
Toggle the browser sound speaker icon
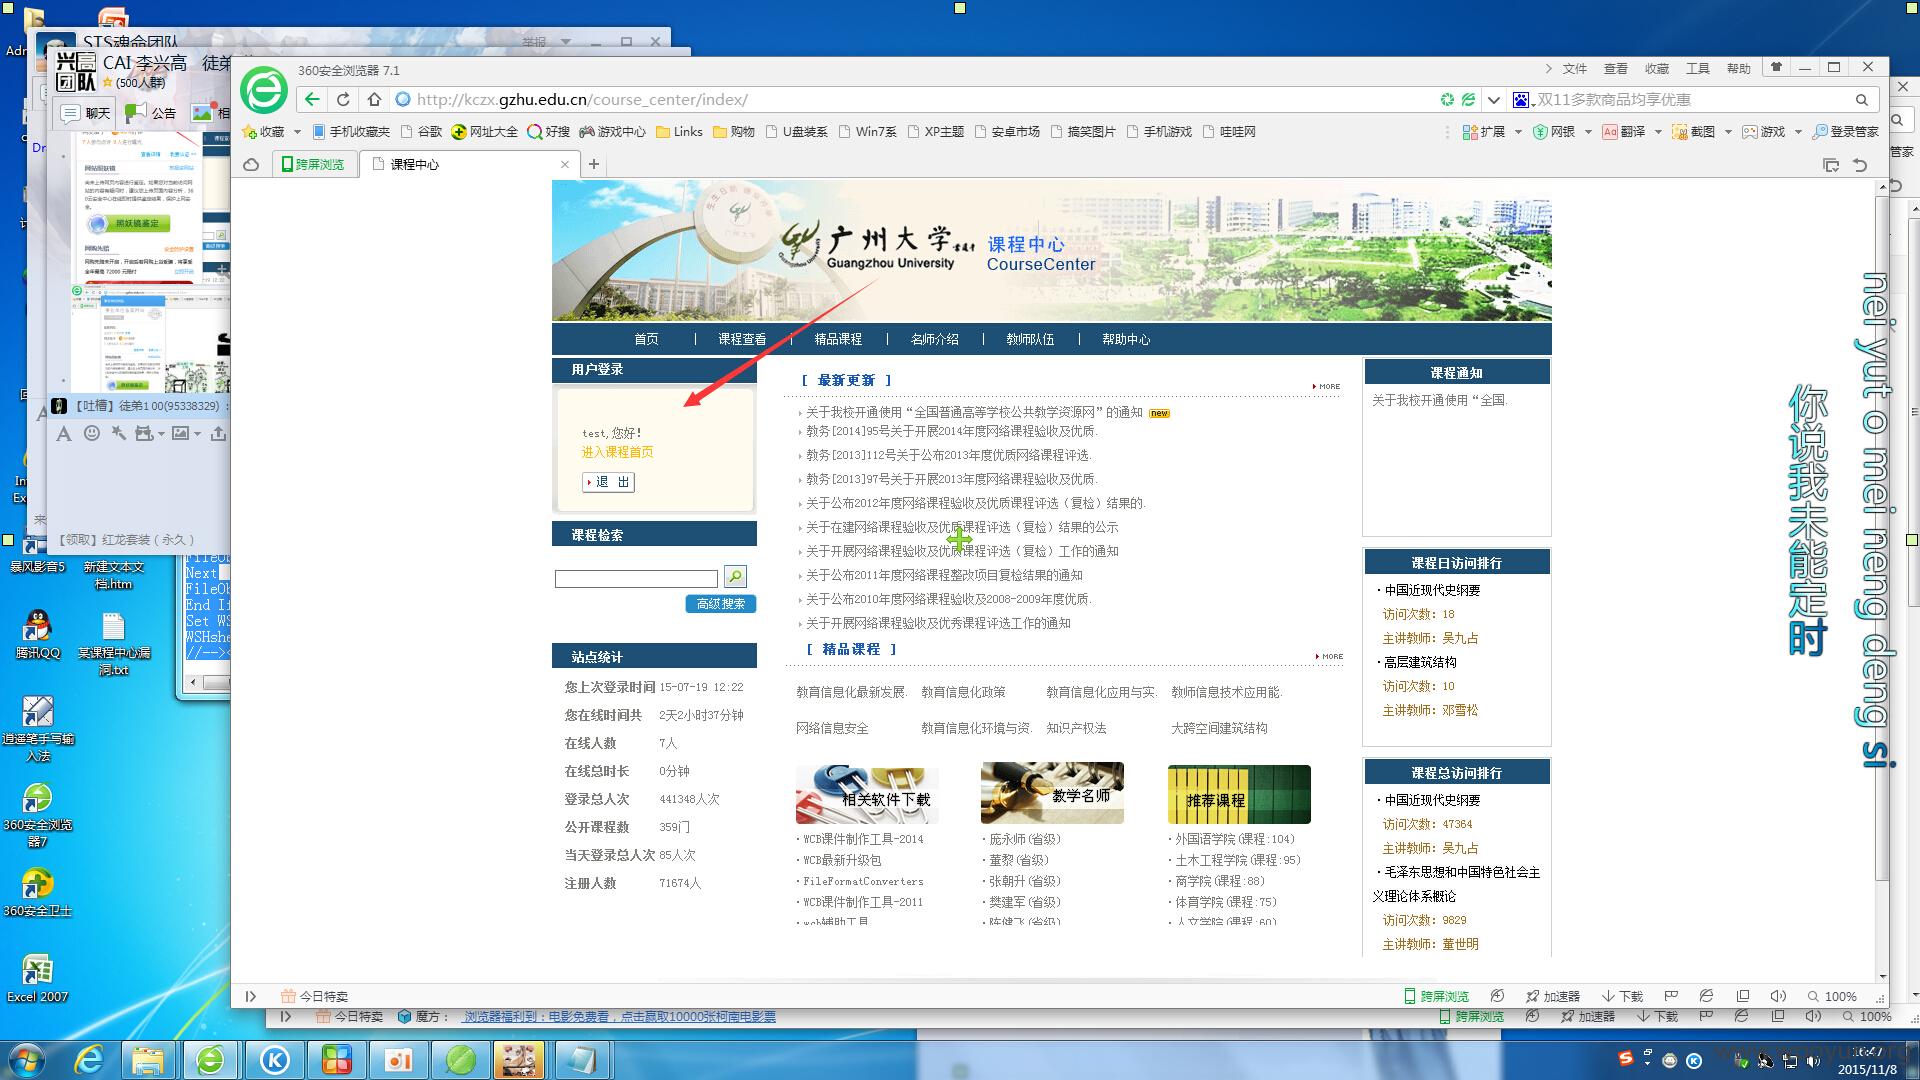[x=1778, y=996]
